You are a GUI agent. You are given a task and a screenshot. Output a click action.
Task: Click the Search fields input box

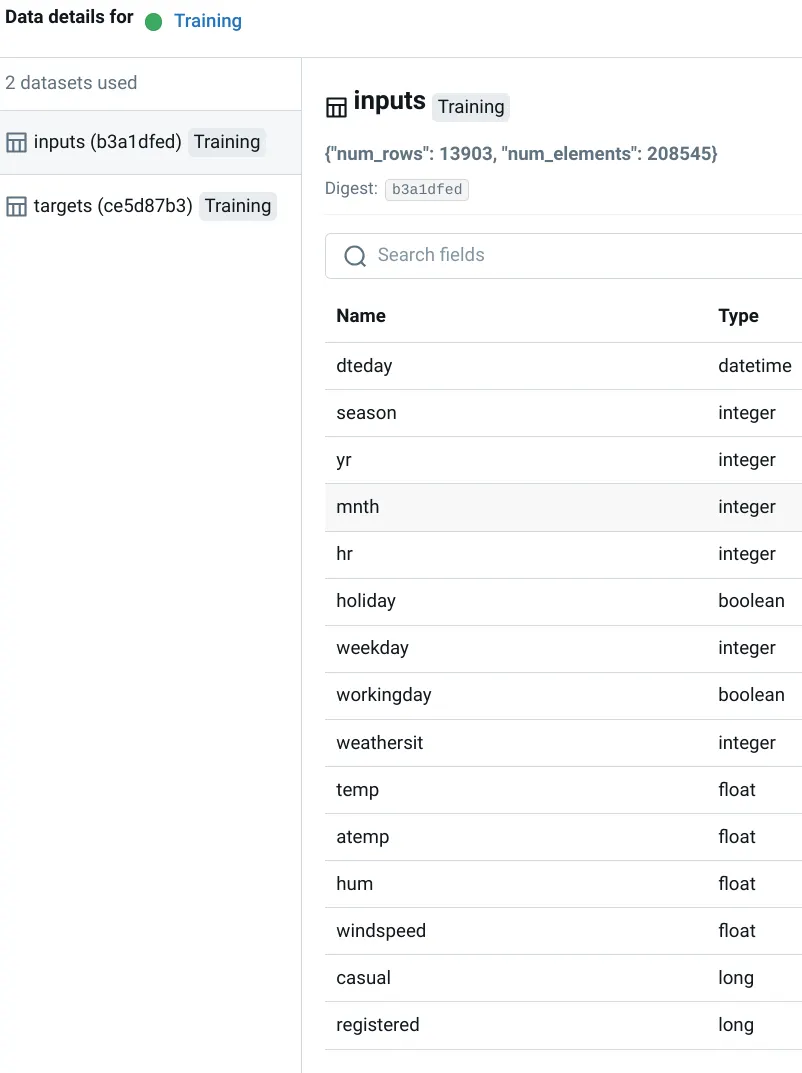point(563,256)
